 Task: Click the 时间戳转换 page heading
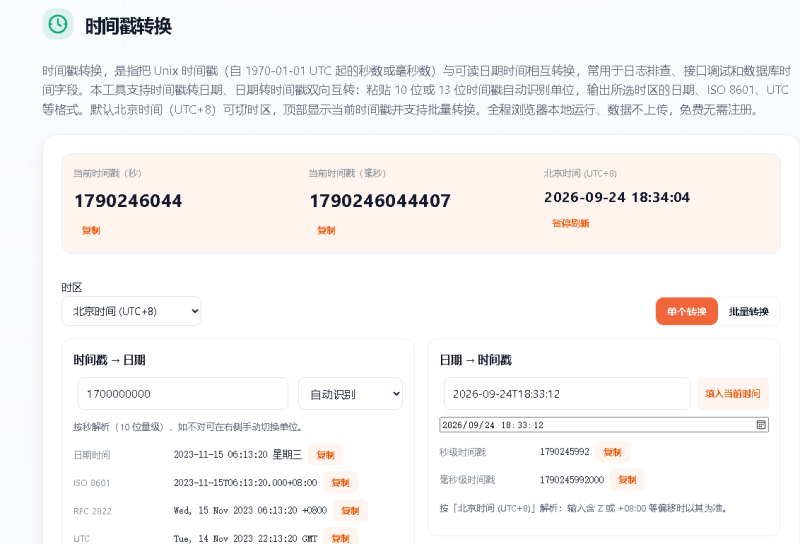tap(128, 26)
